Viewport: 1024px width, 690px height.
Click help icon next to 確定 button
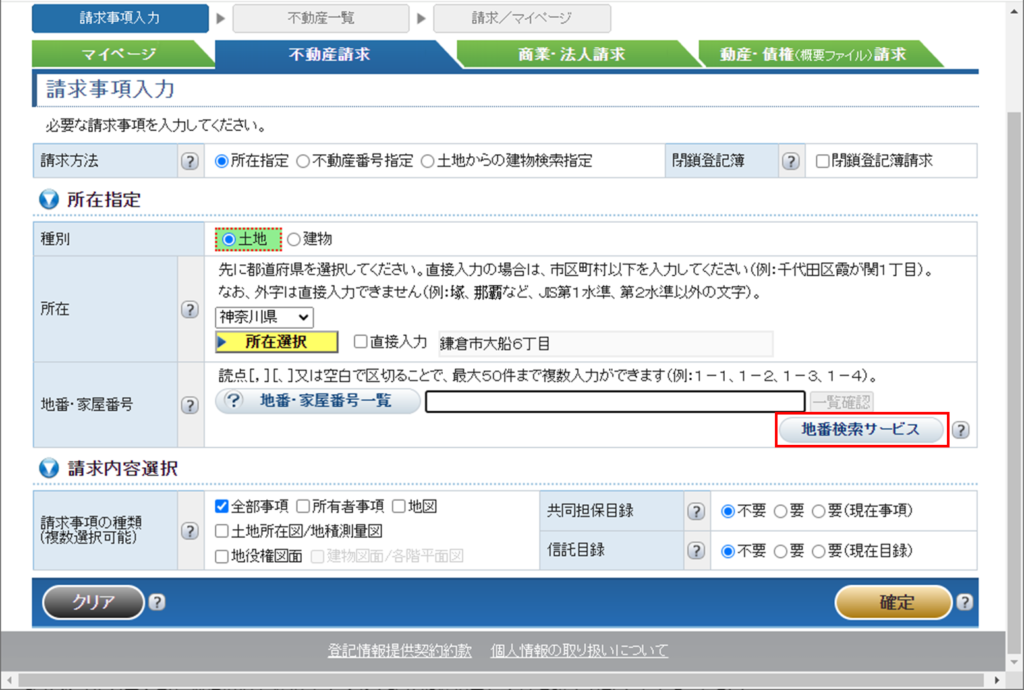964,602
